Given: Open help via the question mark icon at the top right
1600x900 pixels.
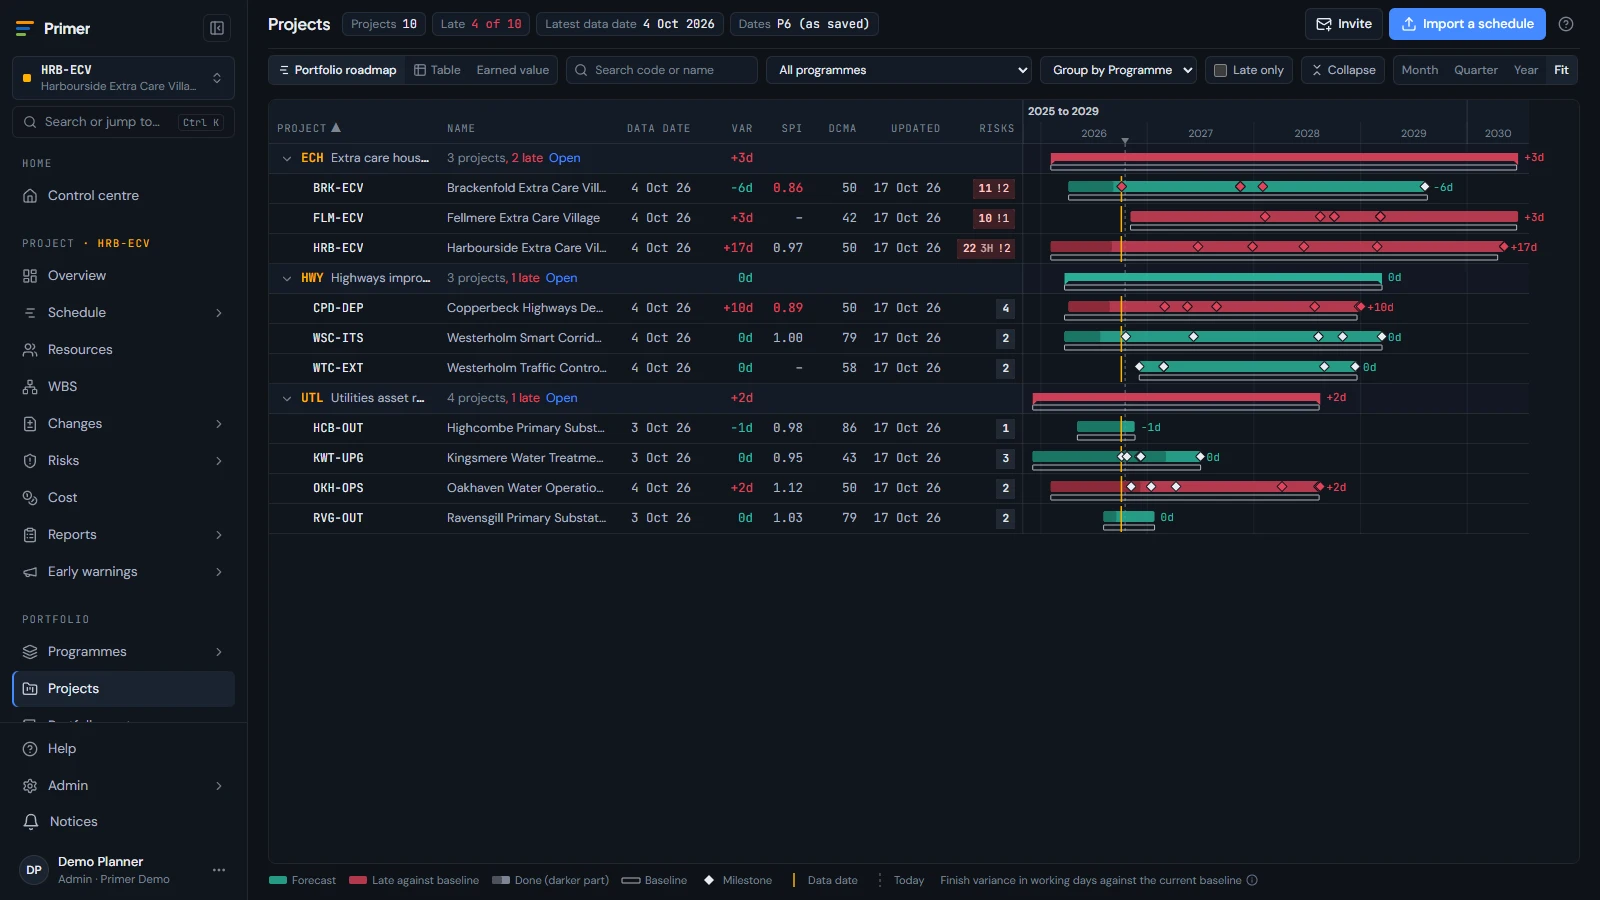Looking at the screenshot, I should click(1566, 24).
